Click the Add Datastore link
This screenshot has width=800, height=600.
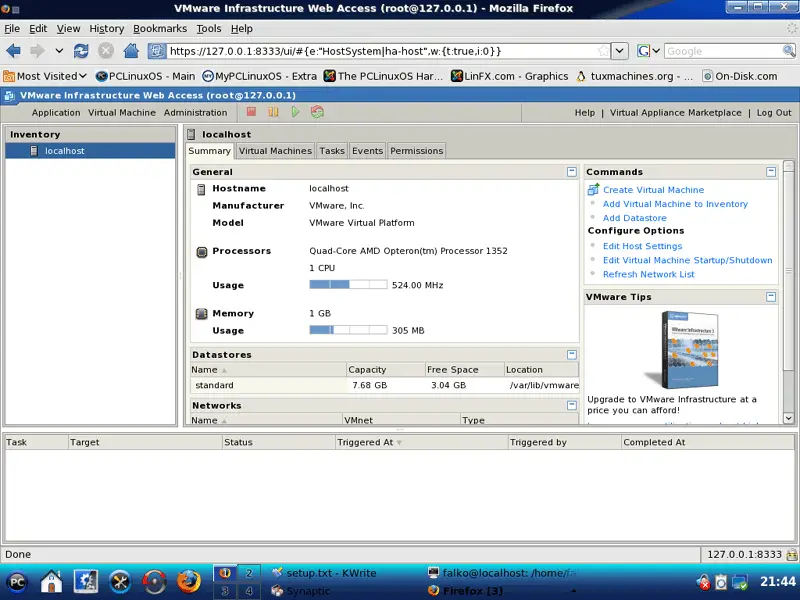tap(635, 218)
